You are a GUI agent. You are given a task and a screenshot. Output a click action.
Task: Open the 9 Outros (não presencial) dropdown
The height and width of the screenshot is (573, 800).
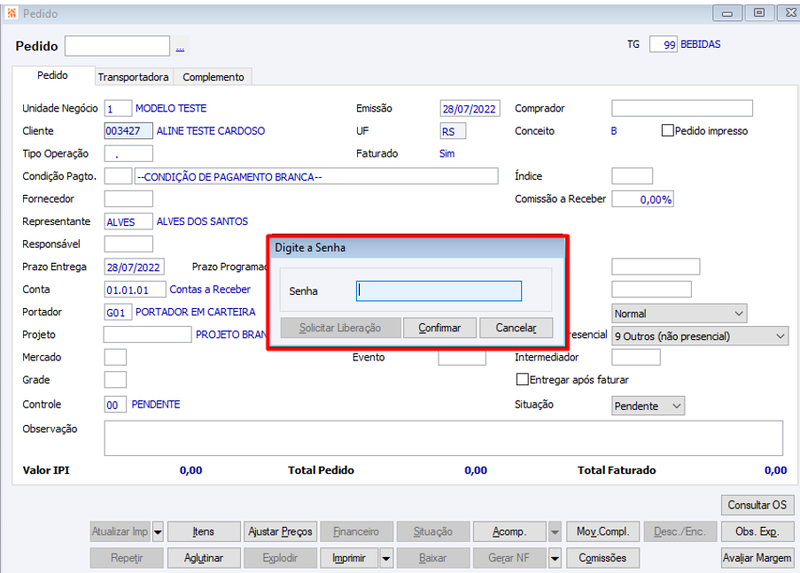point(699,336)
